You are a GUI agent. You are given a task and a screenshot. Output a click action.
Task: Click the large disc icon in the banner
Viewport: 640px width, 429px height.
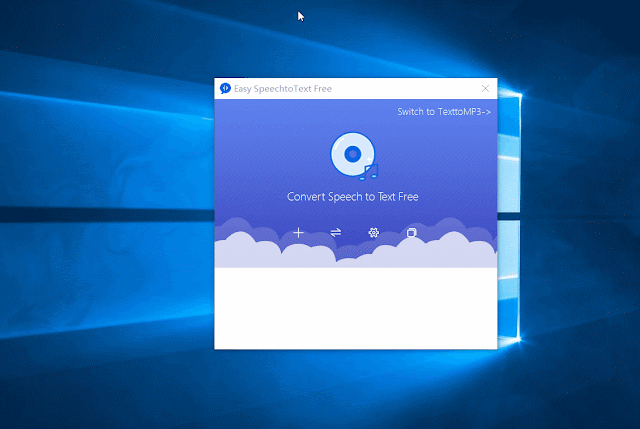click(x=353, y=154)
